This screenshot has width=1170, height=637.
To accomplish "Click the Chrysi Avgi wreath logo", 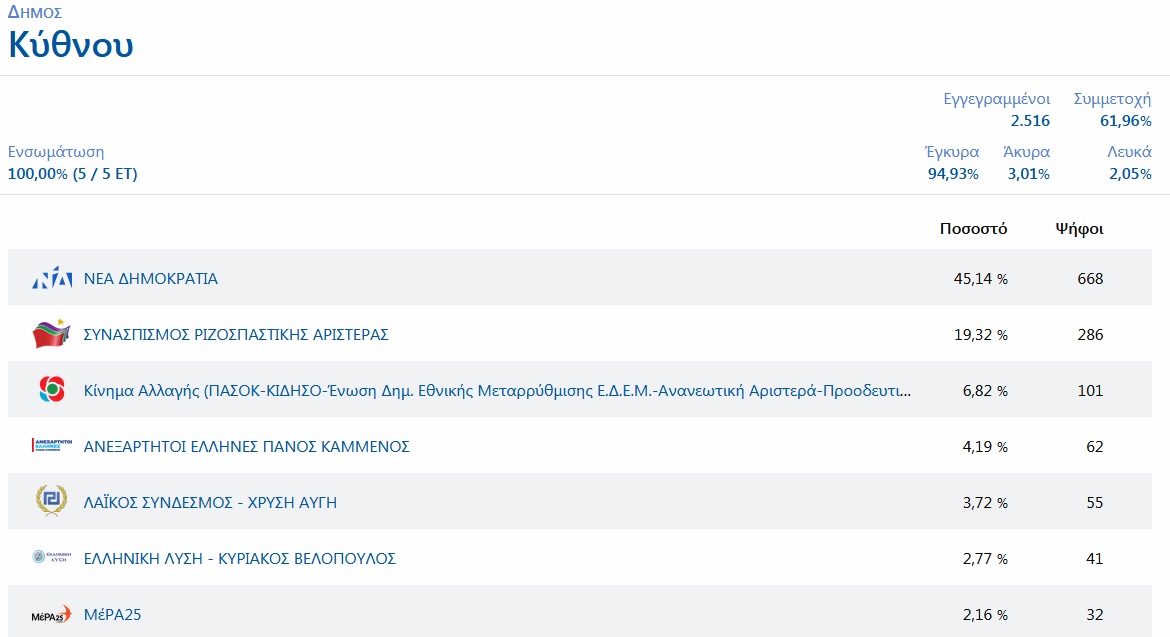I will (52, 502).
